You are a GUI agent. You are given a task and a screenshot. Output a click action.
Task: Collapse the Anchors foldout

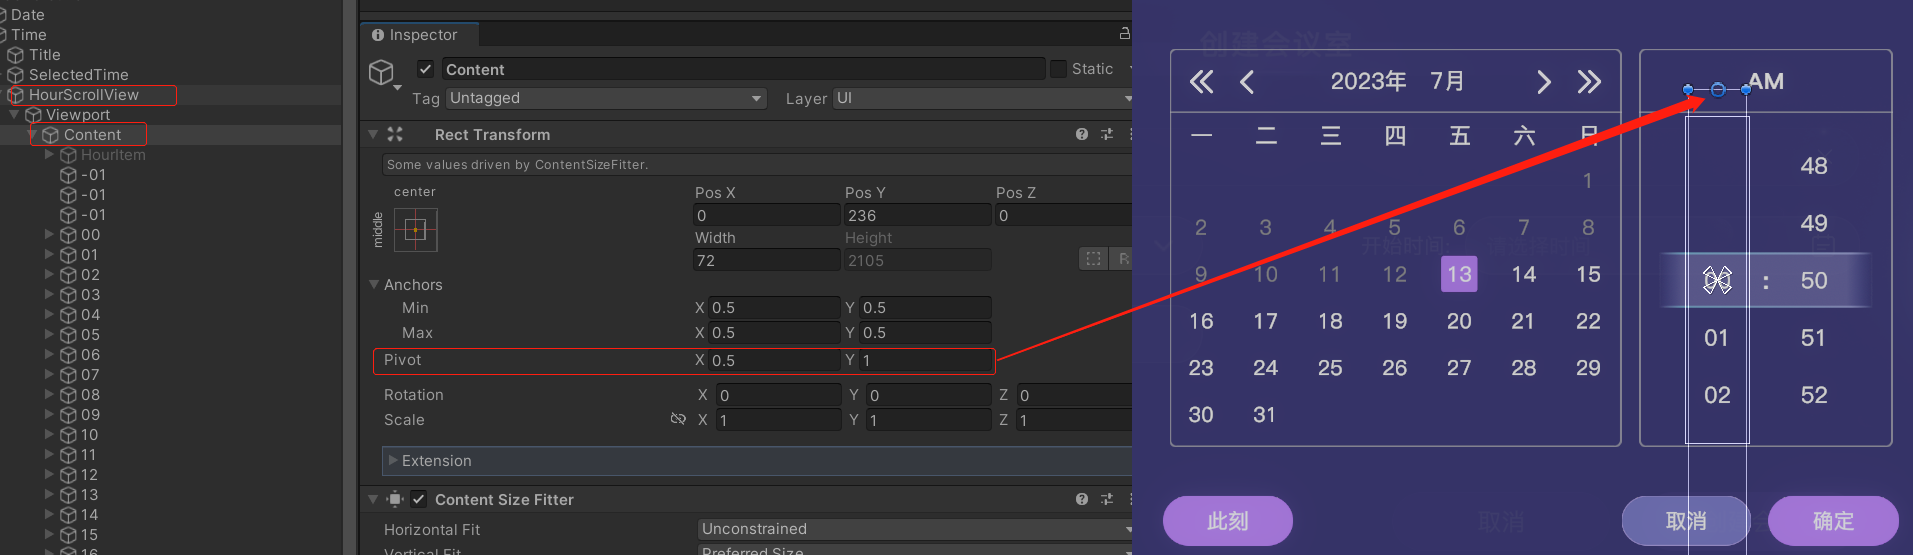pyautogui.click(x=374, y=285)
